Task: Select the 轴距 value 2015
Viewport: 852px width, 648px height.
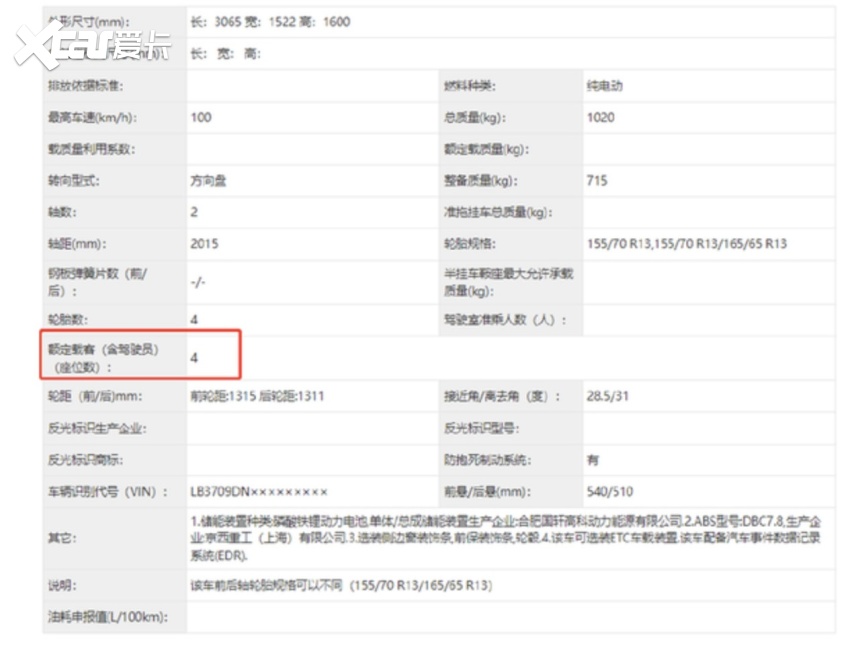Action: click(x=204, y=243)
